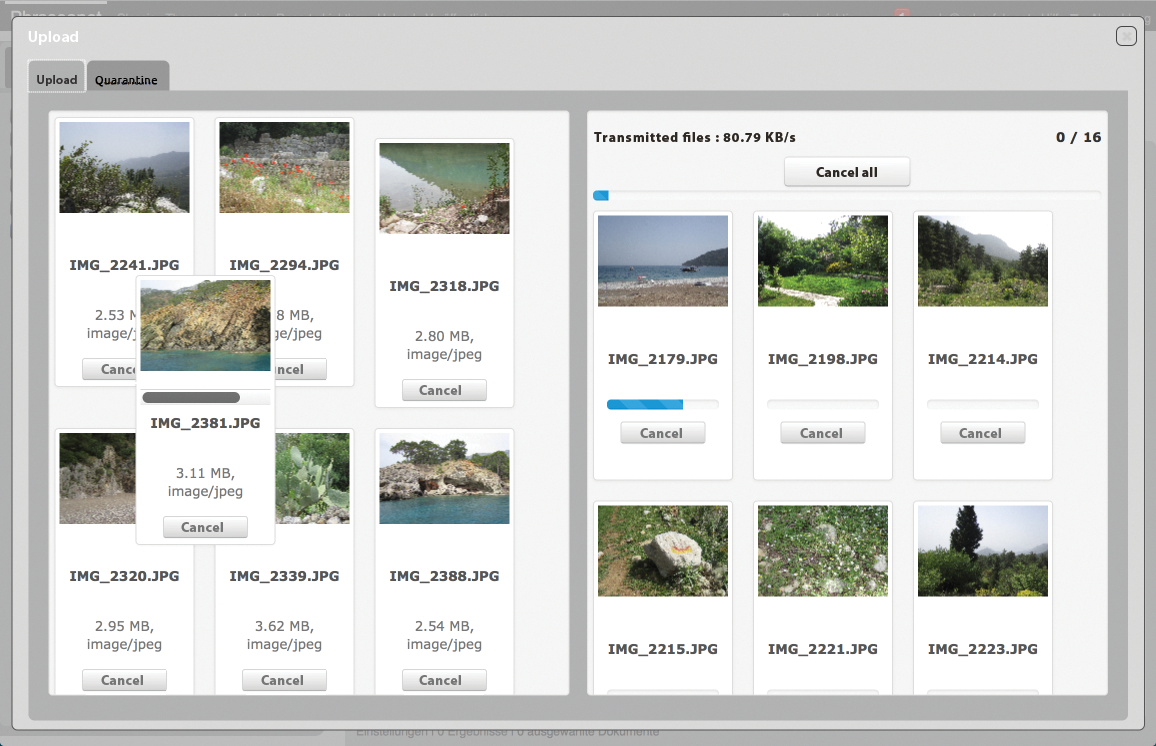Viewport: 1156px width, 746px height.
Task: Select the Upload tab
Action: pos(56,78)
